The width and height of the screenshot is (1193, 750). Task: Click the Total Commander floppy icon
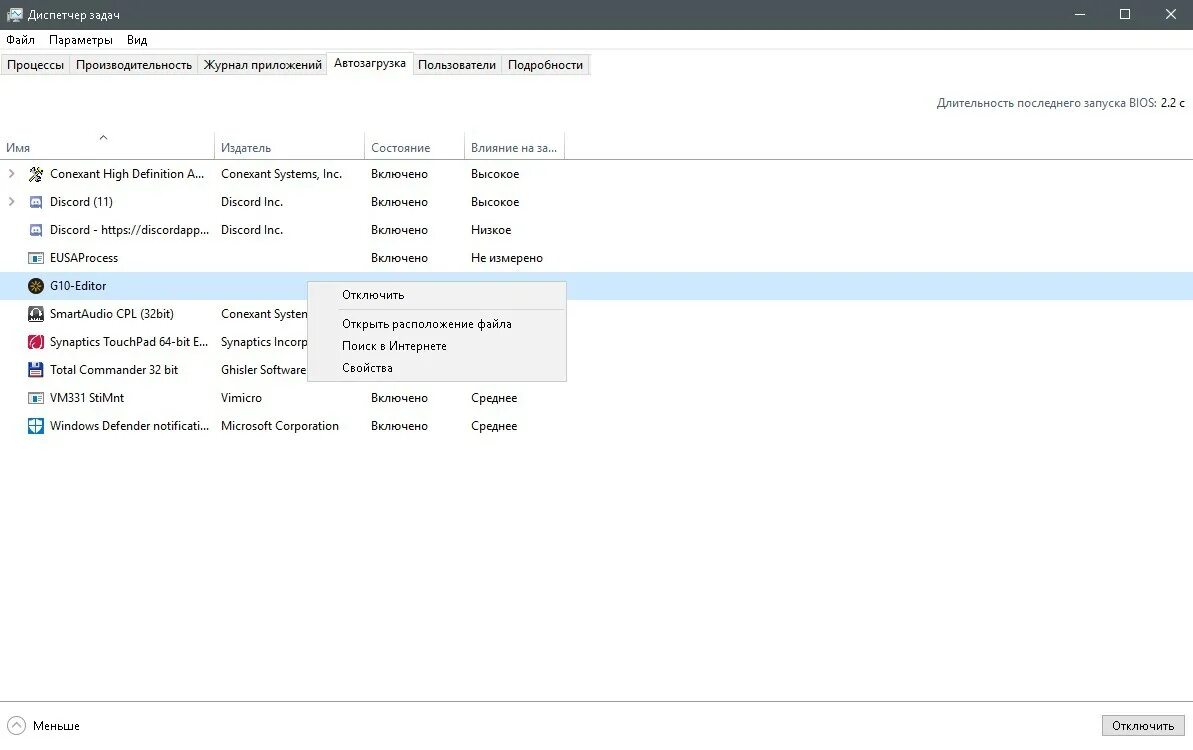click(36, 370)
